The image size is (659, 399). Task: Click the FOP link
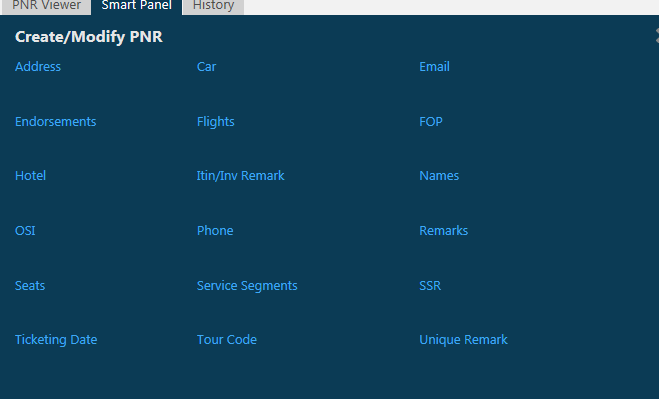(x=431, y=122)
